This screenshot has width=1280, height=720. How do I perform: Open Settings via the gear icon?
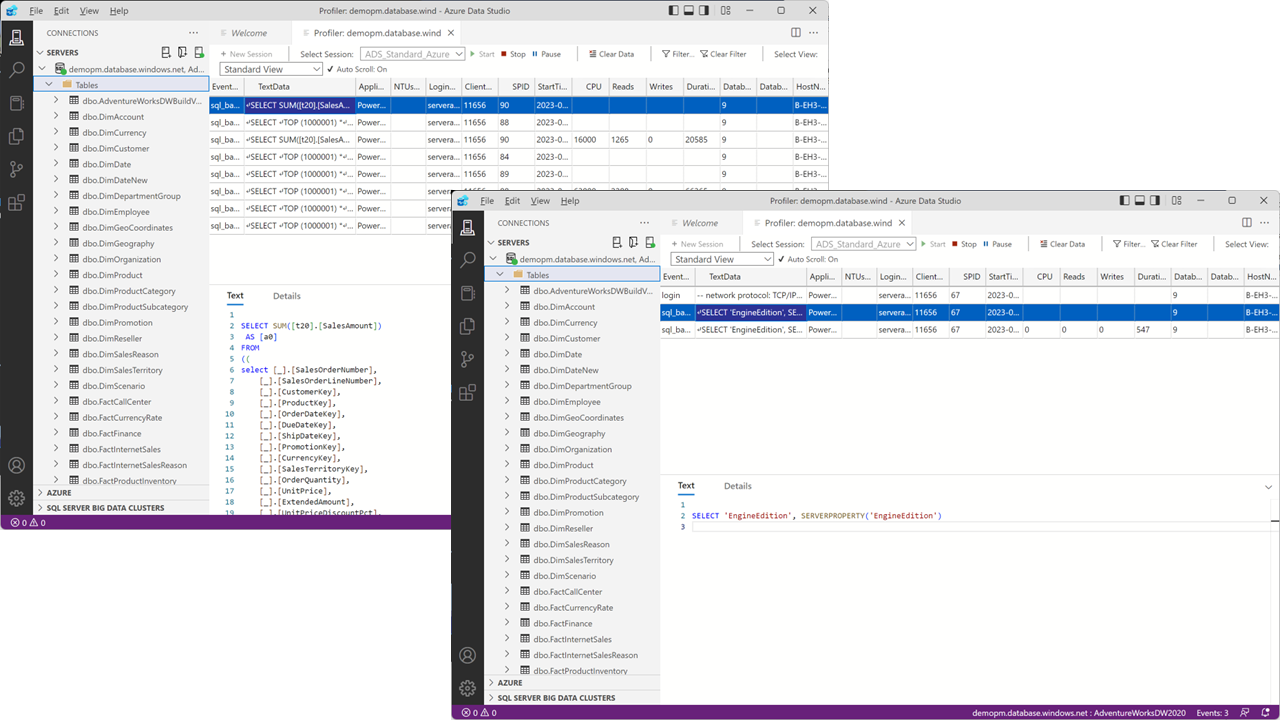click(467, 688)
